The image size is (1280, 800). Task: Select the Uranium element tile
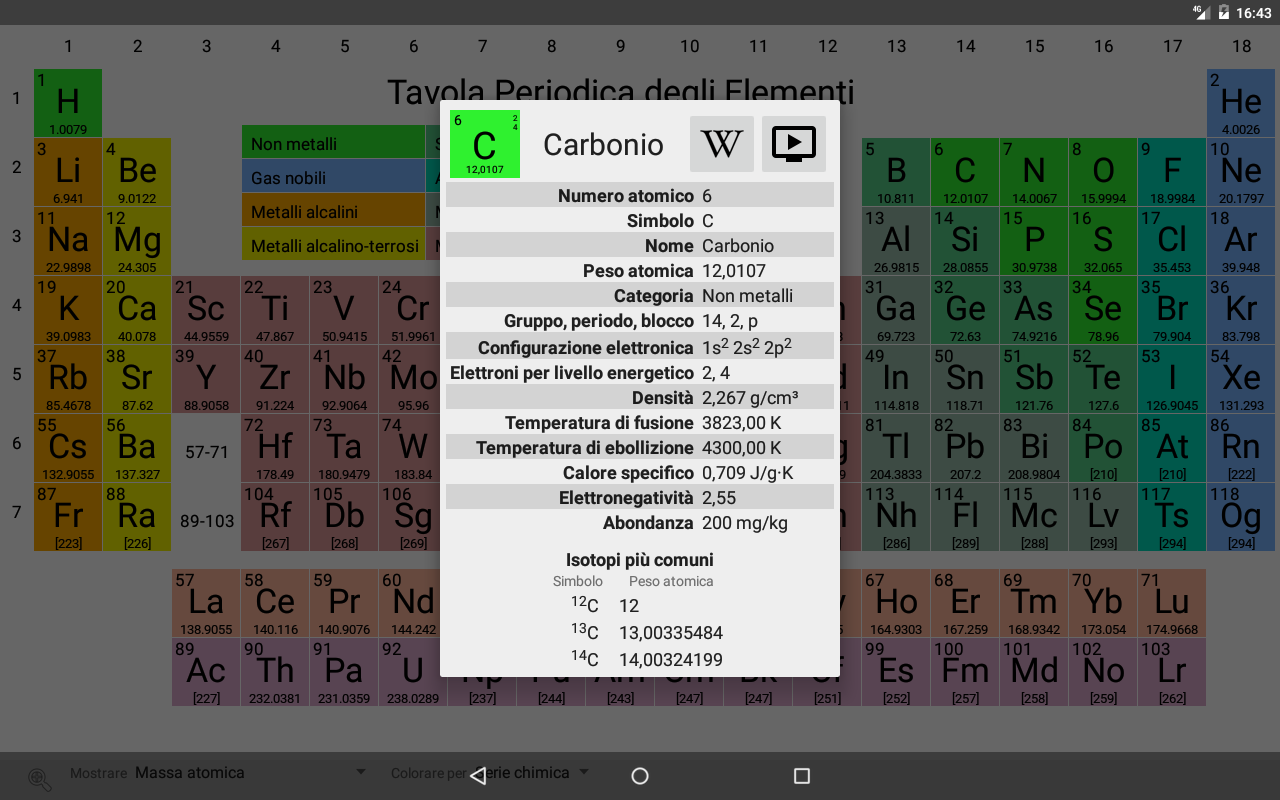pyautogui.click(x=413, y=672)
